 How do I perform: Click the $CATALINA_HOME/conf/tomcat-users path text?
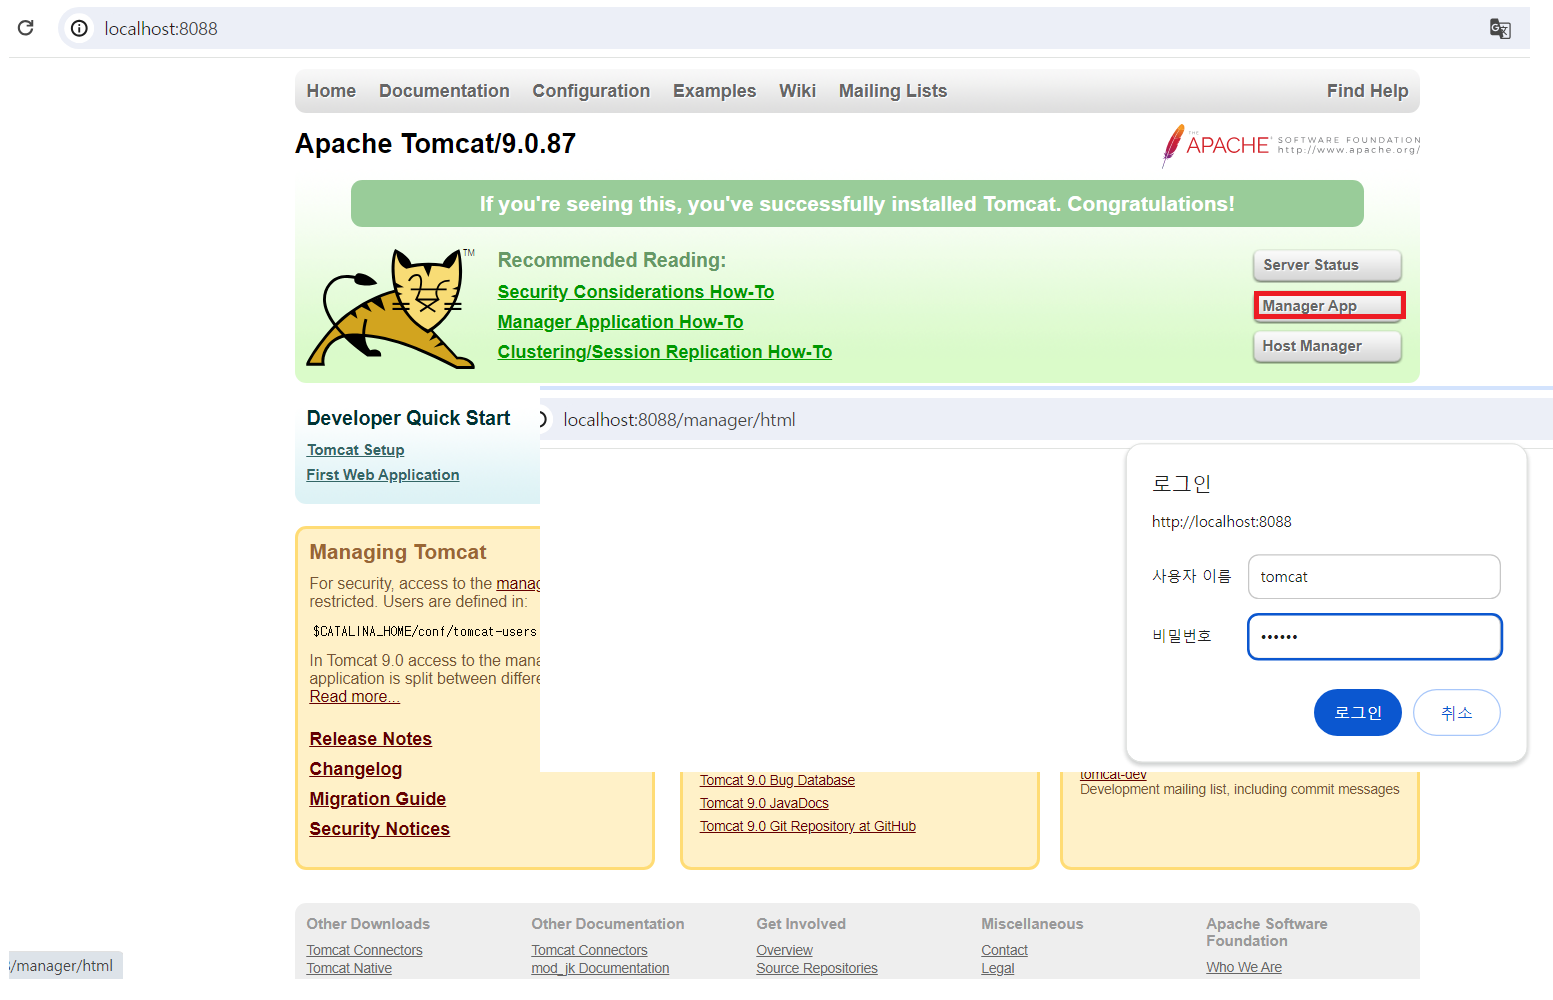(425, 632)
